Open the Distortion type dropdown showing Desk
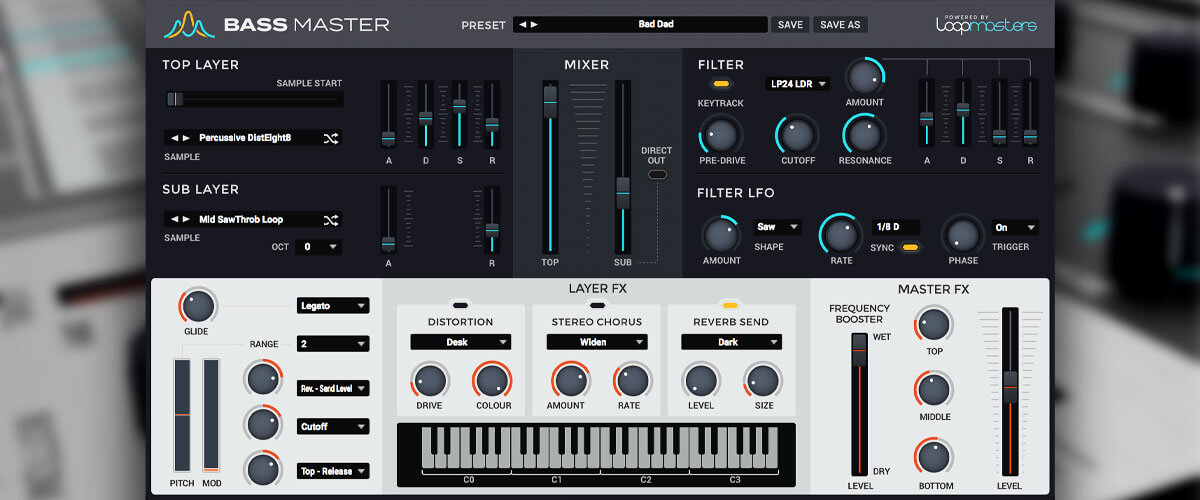 click(460, 342)
